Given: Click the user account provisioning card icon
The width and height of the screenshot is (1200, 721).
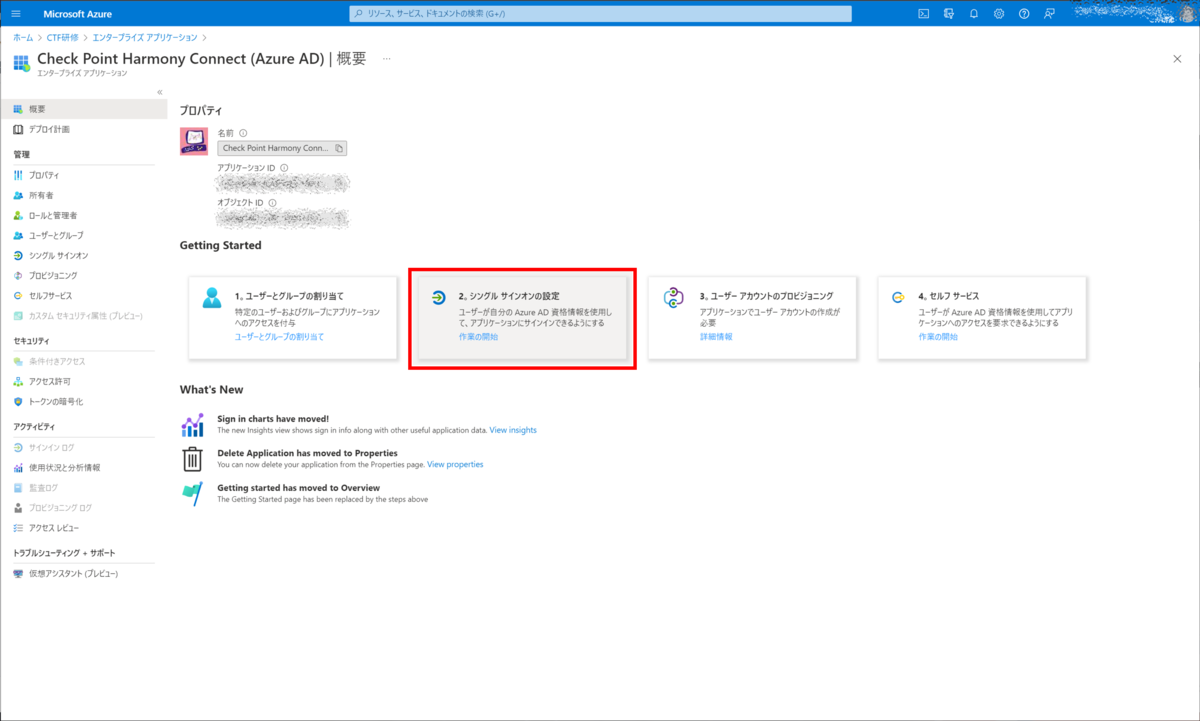Looking at the screenshot, I should [x=673, y=298].
